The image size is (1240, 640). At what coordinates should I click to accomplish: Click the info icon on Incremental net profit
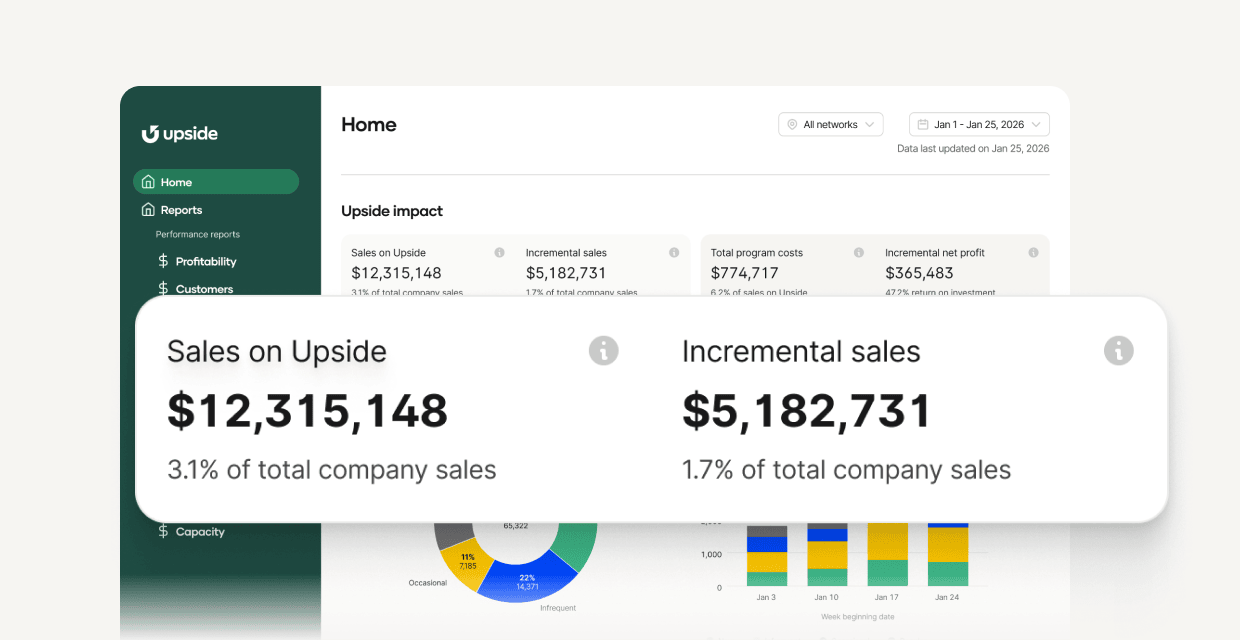click(1034, 253)
